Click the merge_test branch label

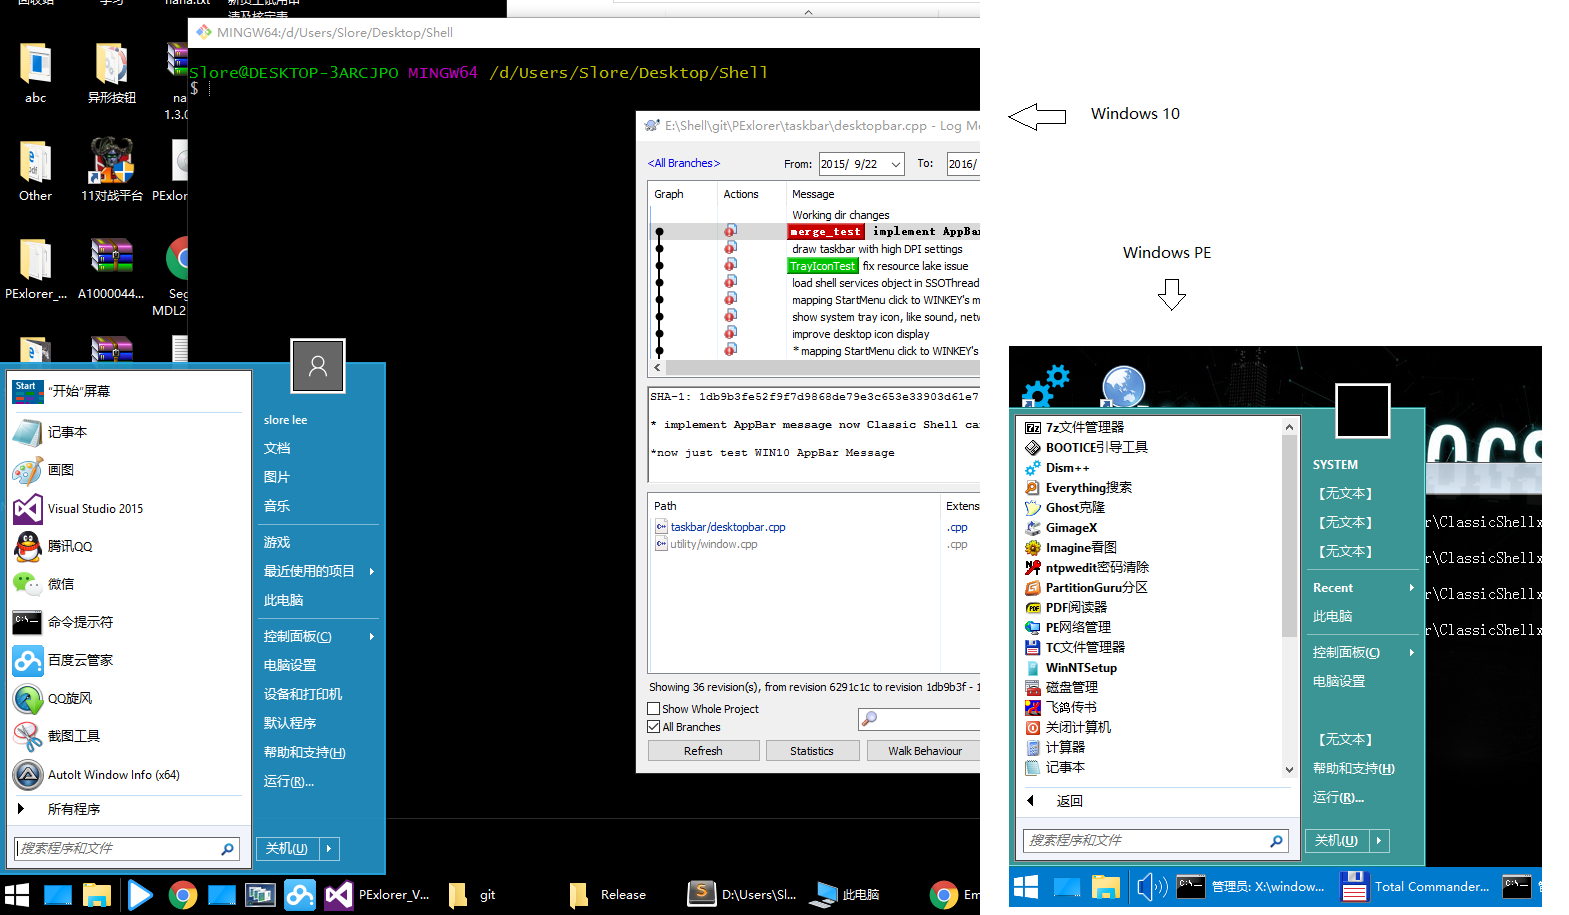click(x=826, y=232)
